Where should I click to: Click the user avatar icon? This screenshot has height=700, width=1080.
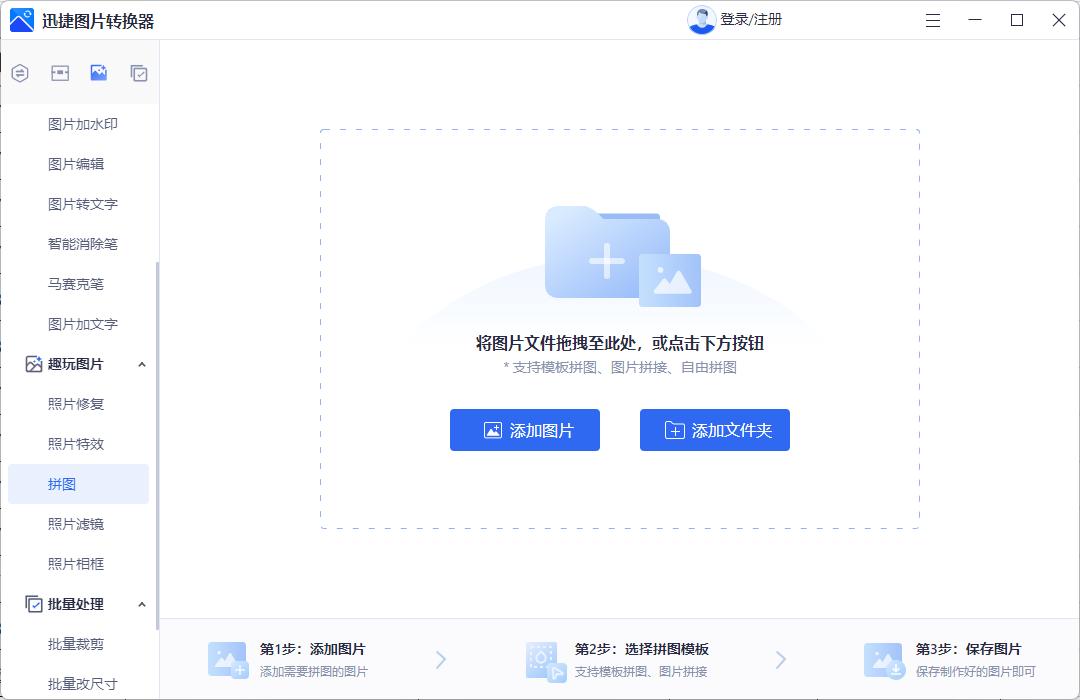click(x=701, y=20)
